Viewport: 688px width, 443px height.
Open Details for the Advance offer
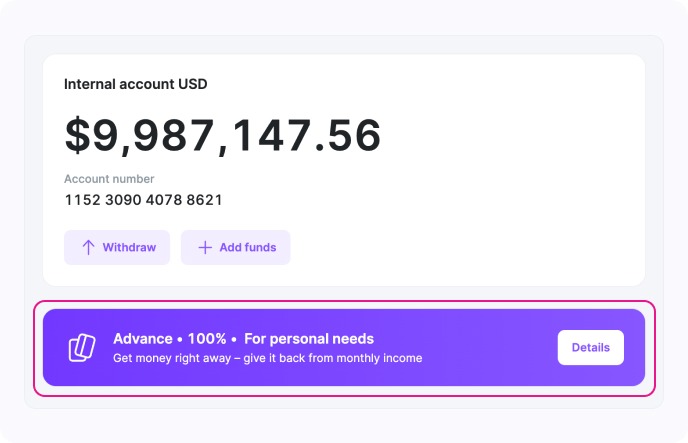tap(590, 347)
